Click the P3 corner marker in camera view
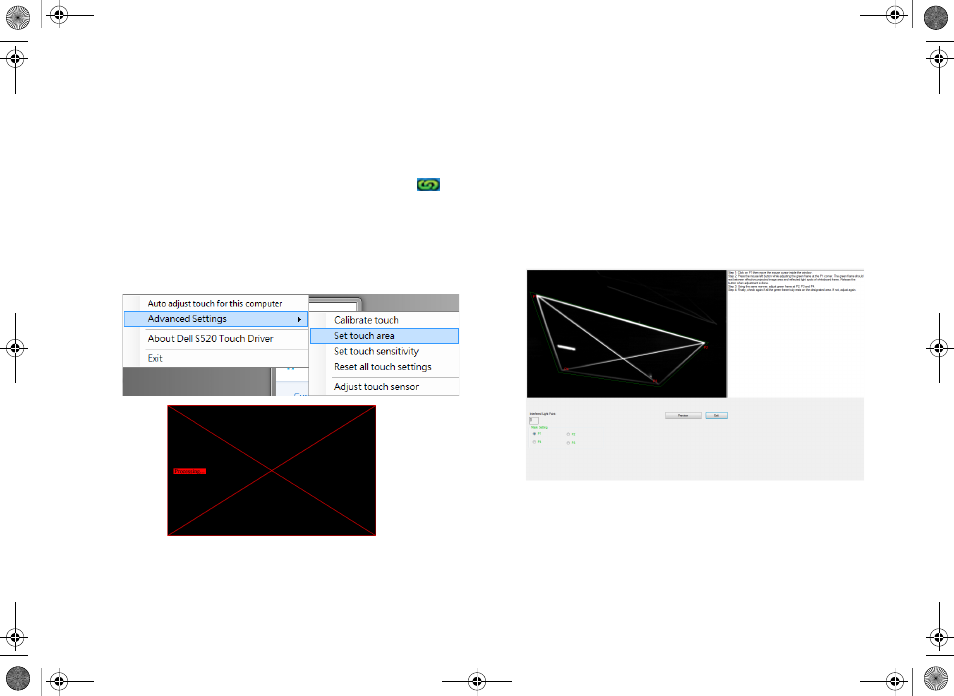Screen dimensions: 954x696 (655, 381)
